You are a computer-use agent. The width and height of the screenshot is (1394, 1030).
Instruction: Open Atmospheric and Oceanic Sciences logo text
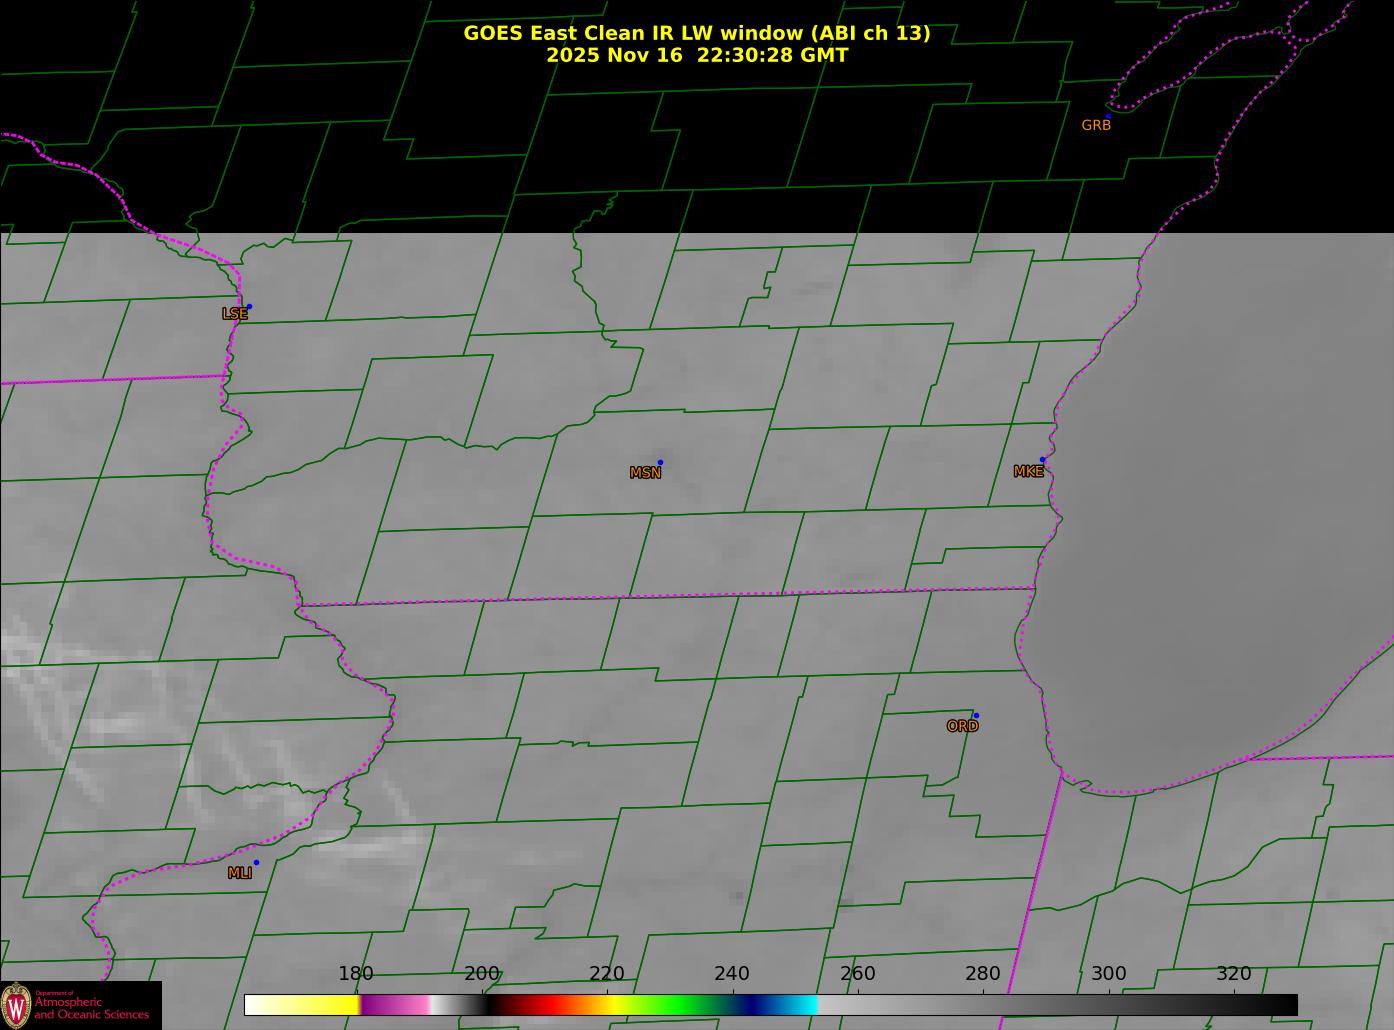point(91,1008)
